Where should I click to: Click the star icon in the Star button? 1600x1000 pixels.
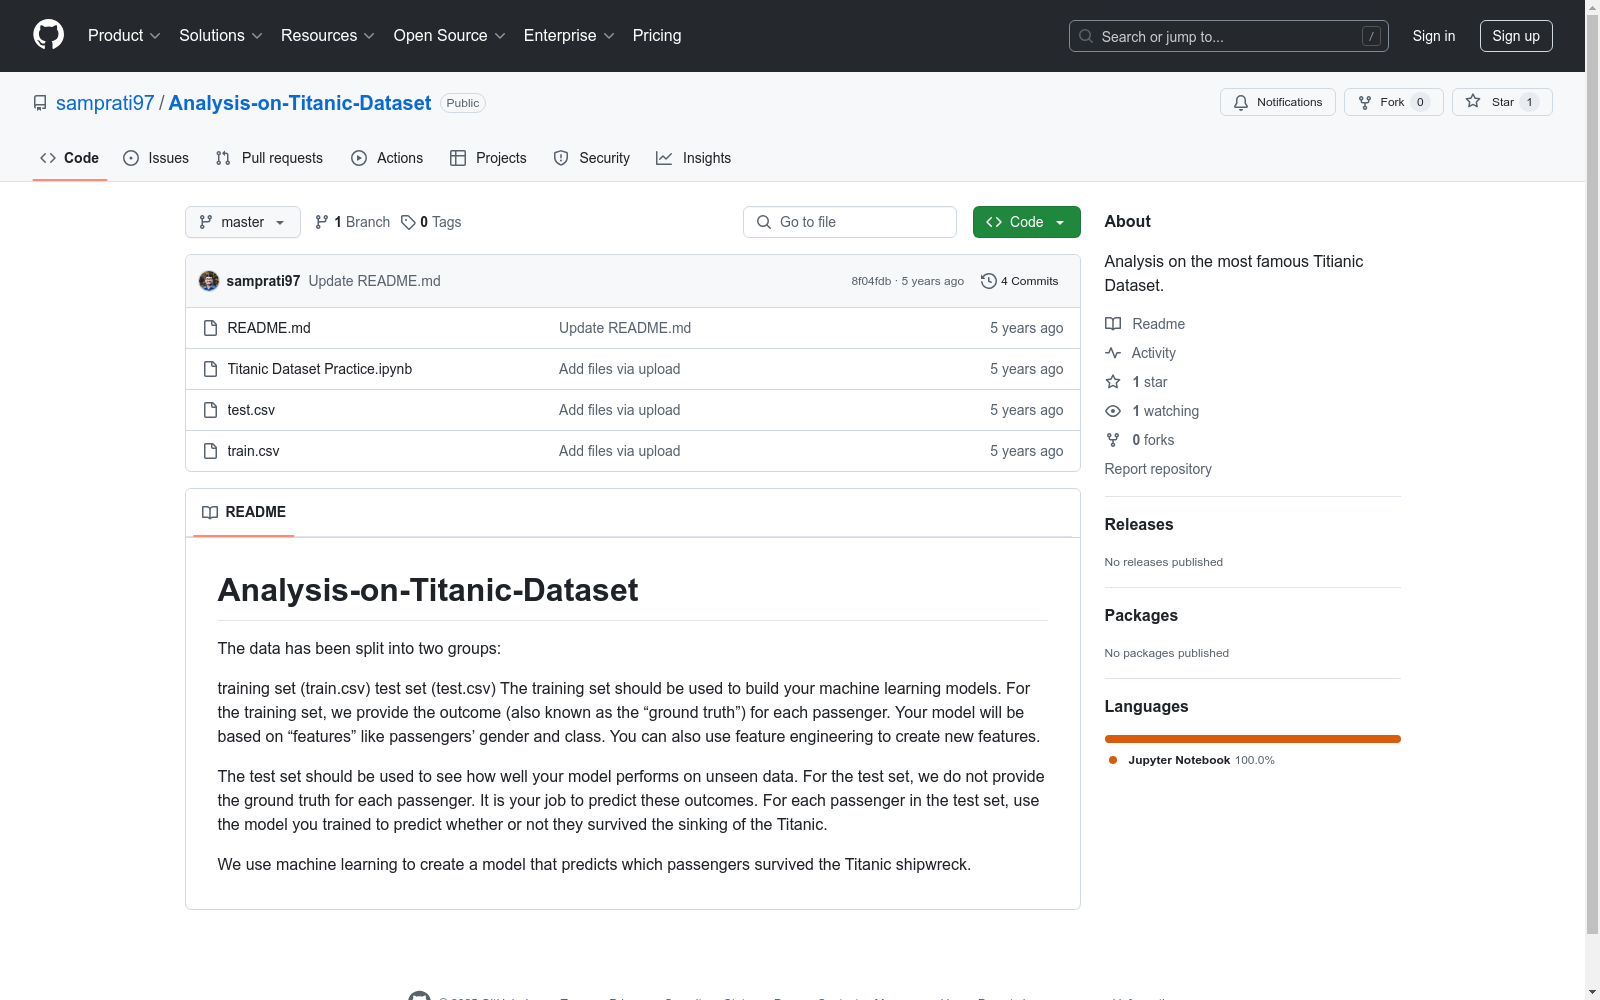pyautogui.click(x=1473, y=101)
